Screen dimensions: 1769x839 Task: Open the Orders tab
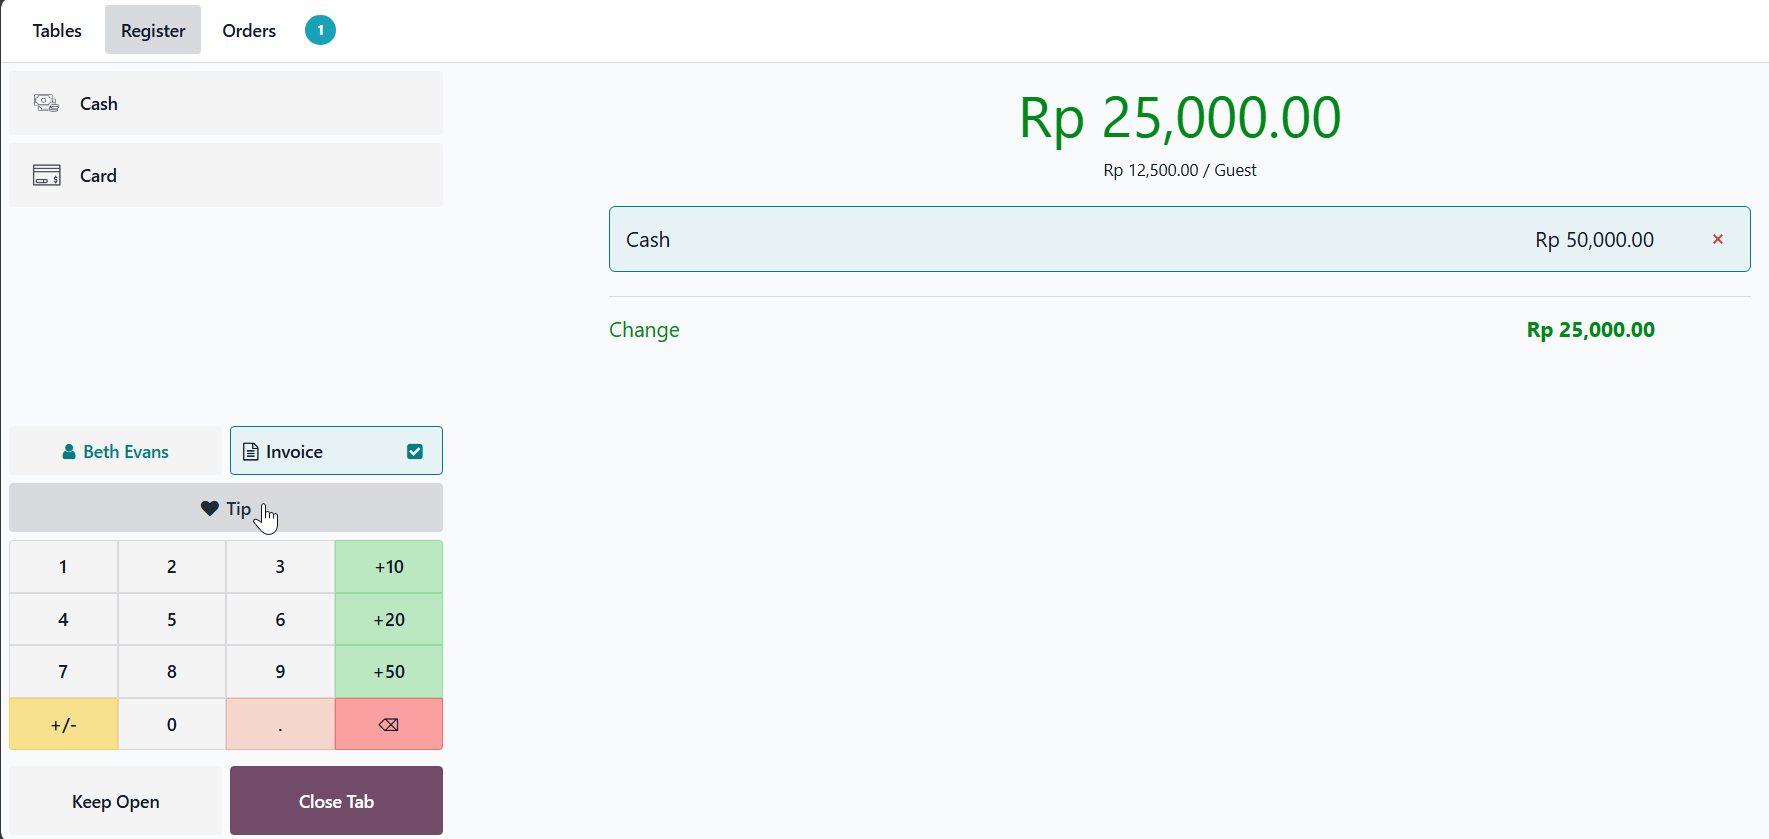[249, 30]
